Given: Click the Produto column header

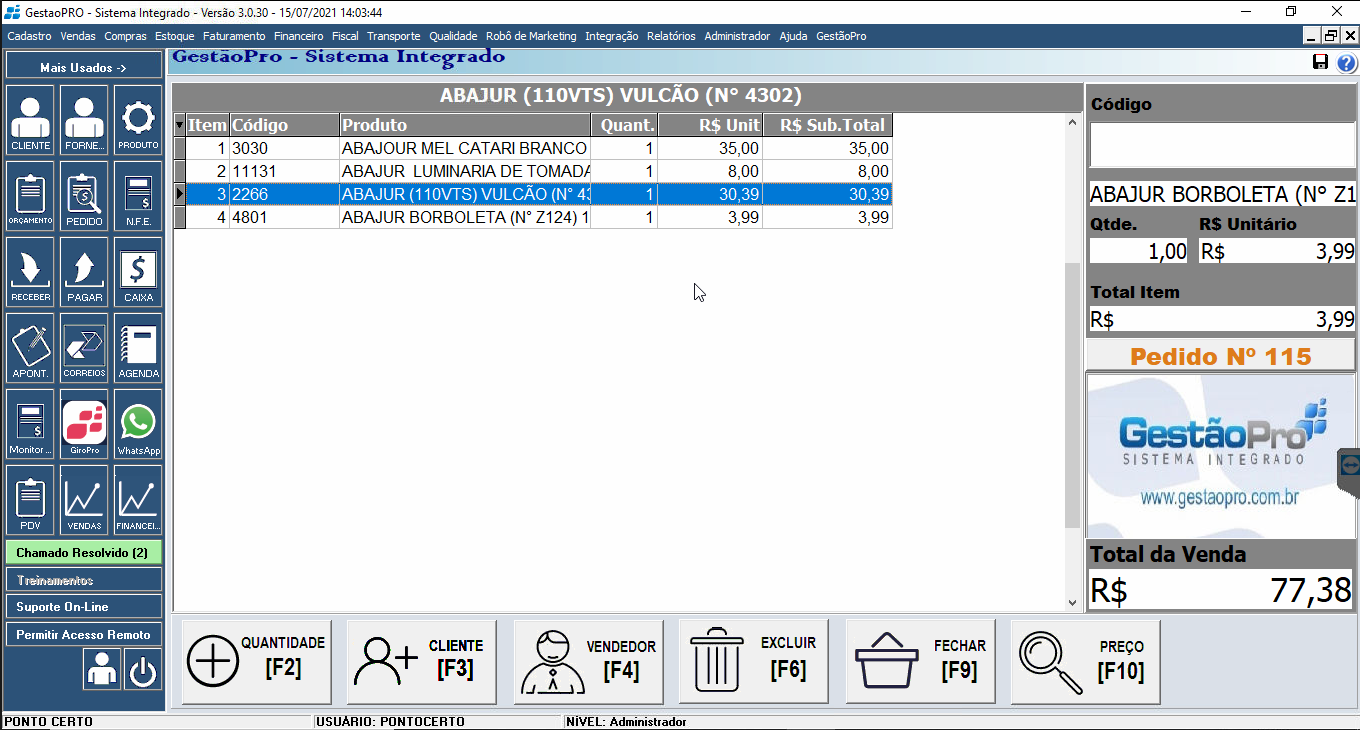Looking at the screenshot, I should click(465, 125).
